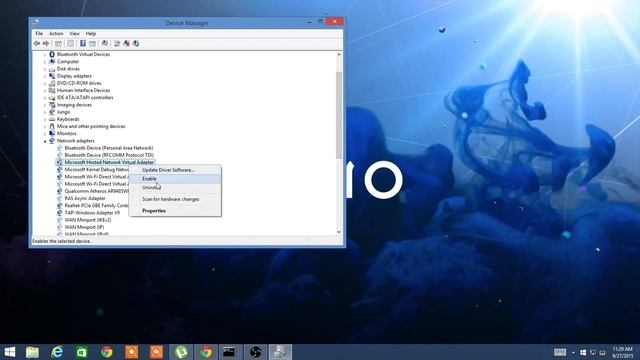640x360 pixels.
Task: Select WAN Miniport (IP)
Action: pos(84,227)
